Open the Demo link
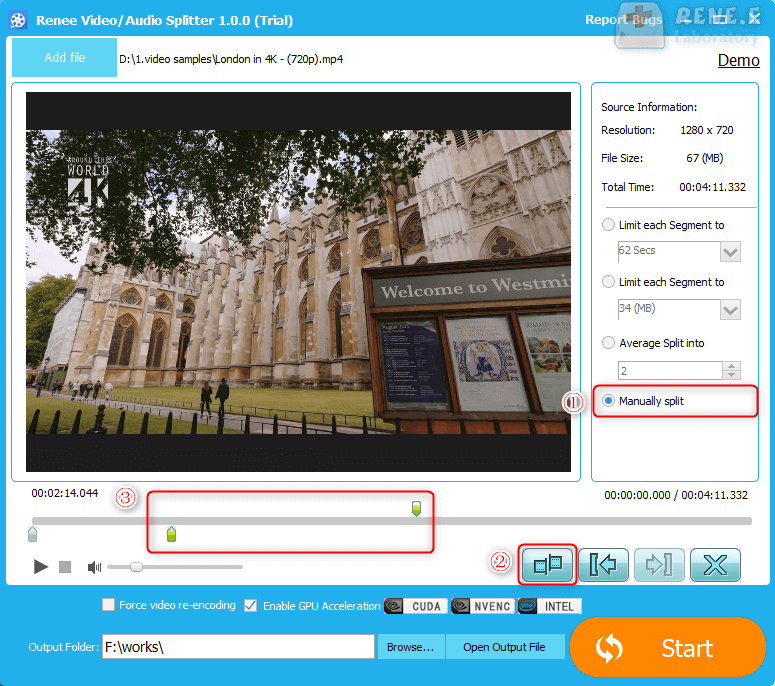The image size is (775, 686). point(738,60)
